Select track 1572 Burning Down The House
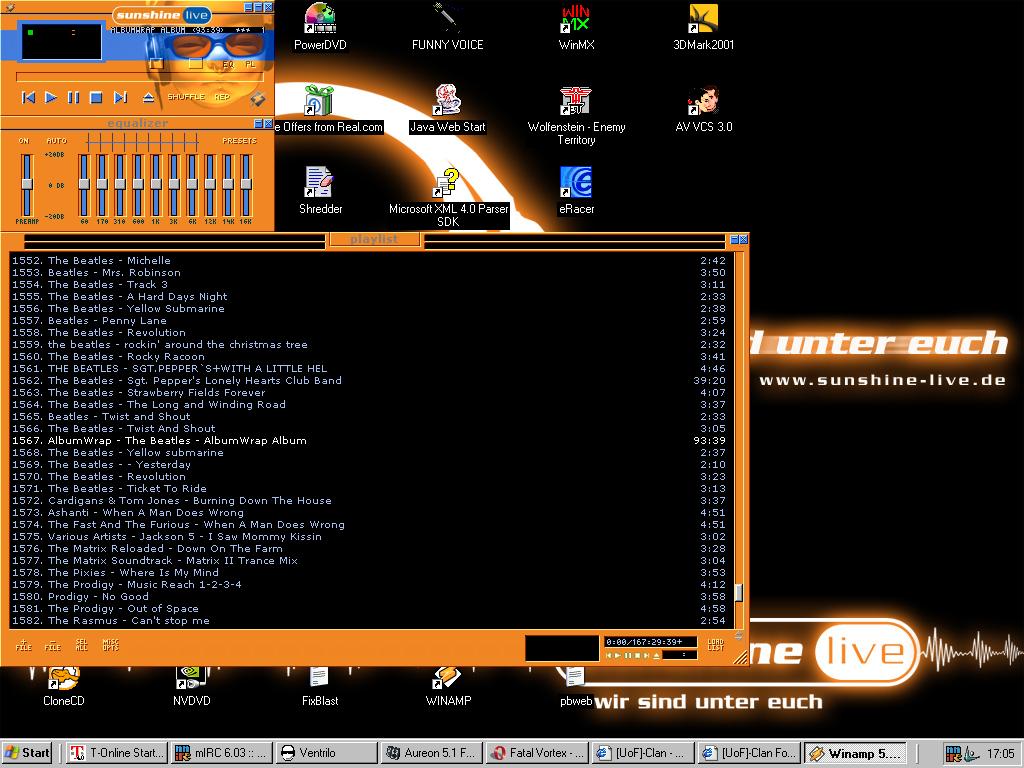1024x768 pixels. coord(369,501)
